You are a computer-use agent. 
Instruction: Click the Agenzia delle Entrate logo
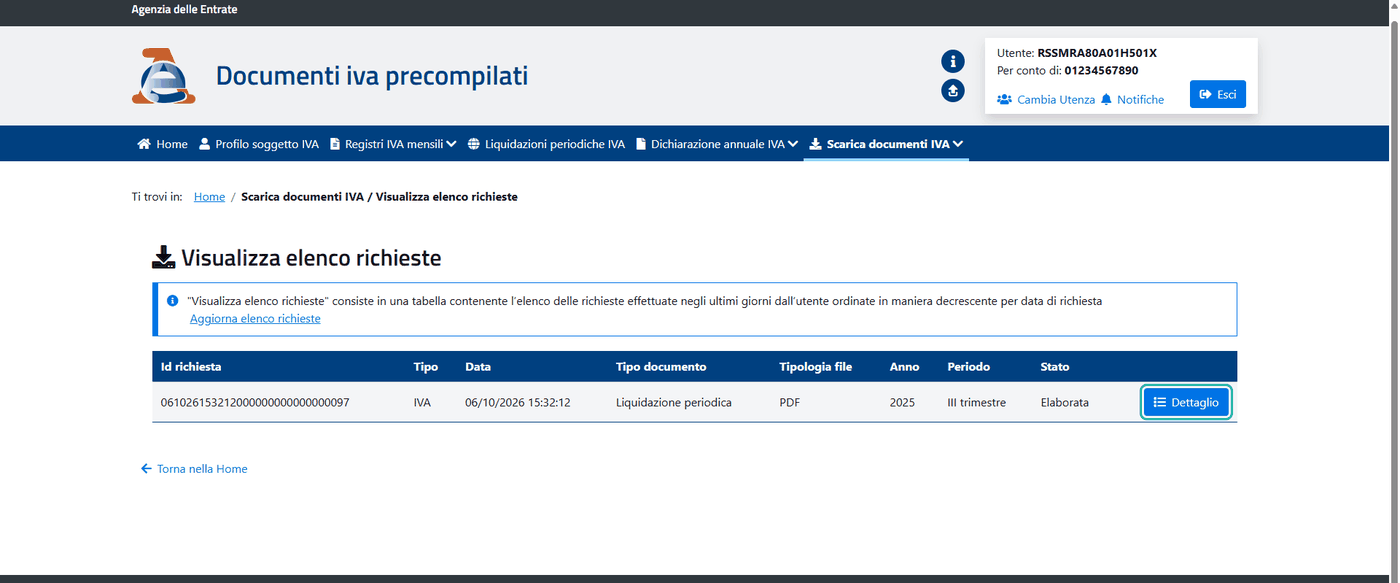(x=163, y=76)
